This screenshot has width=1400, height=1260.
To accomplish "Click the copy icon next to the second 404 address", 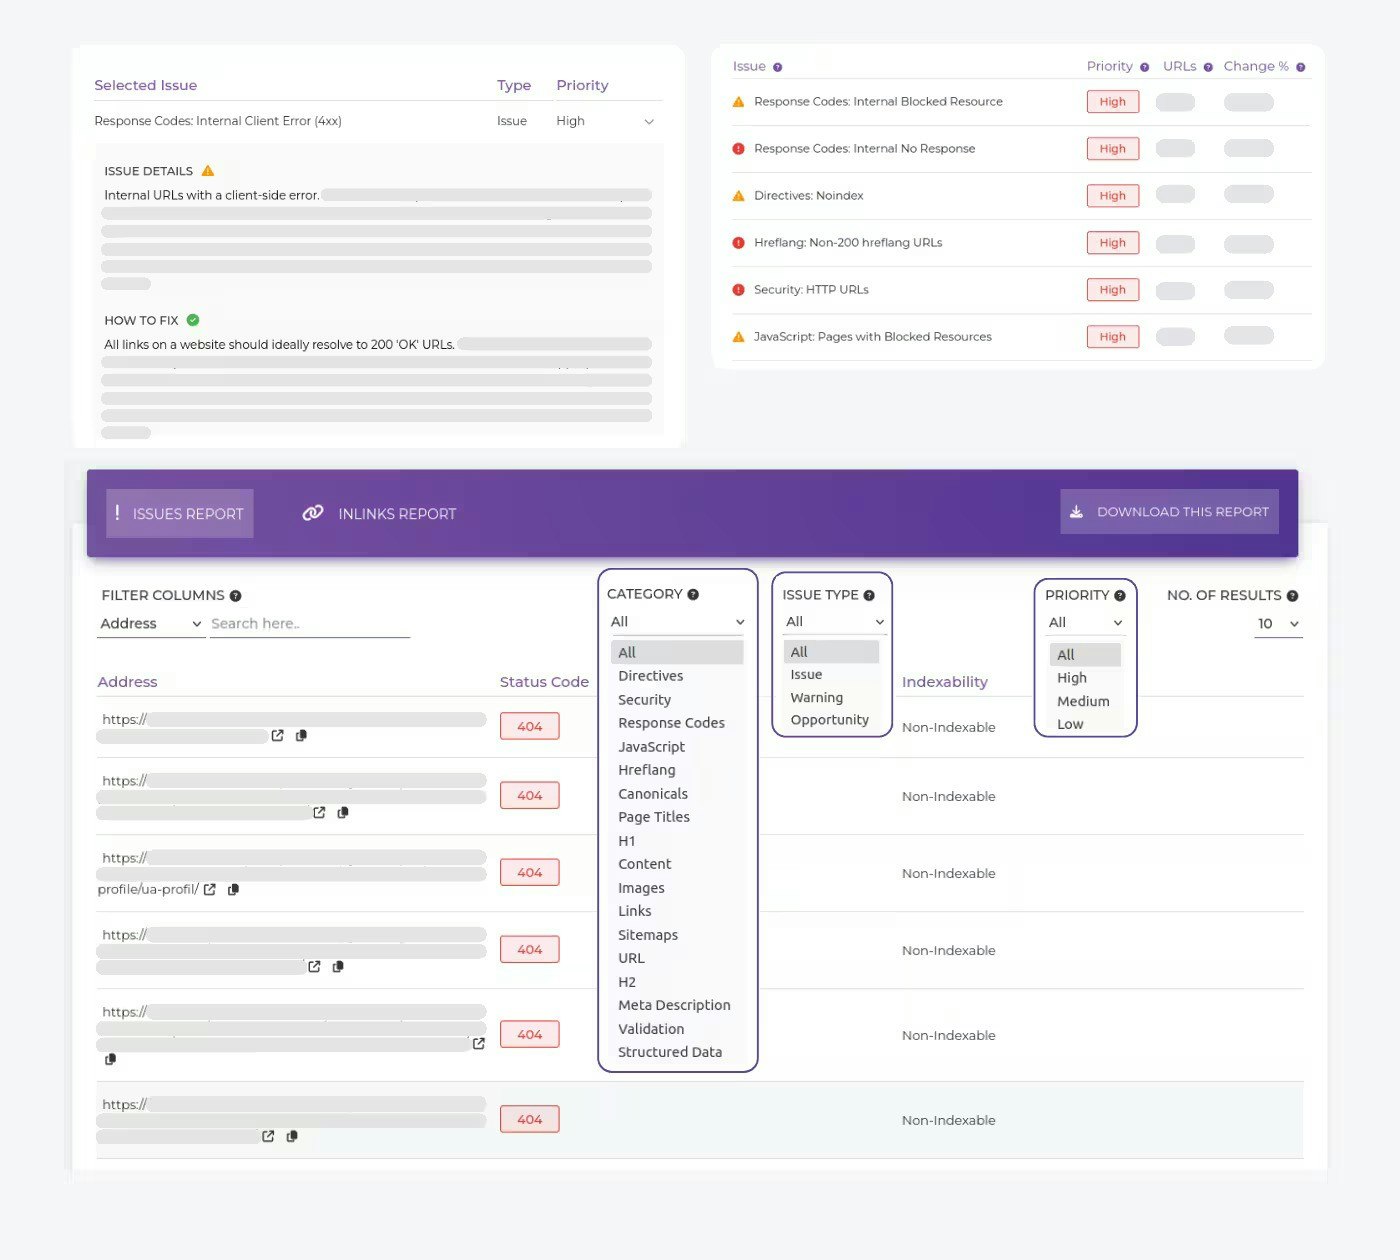I will (x=342, y=812).
